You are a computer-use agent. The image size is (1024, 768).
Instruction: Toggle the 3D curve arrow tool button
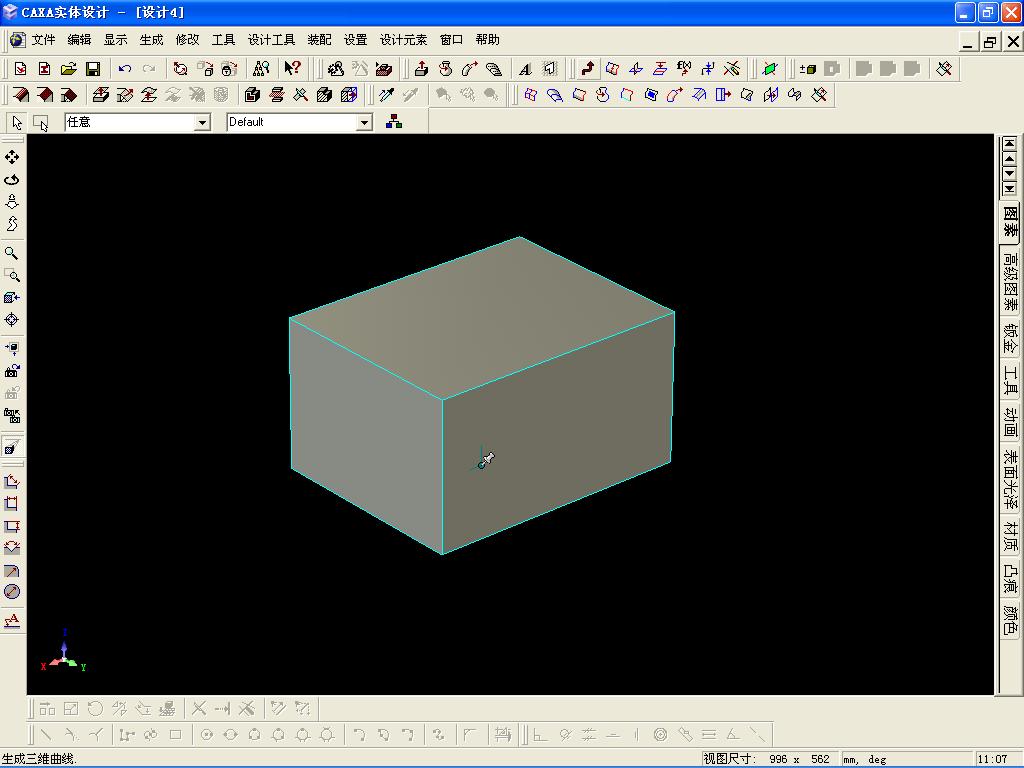tap(588, 69)
